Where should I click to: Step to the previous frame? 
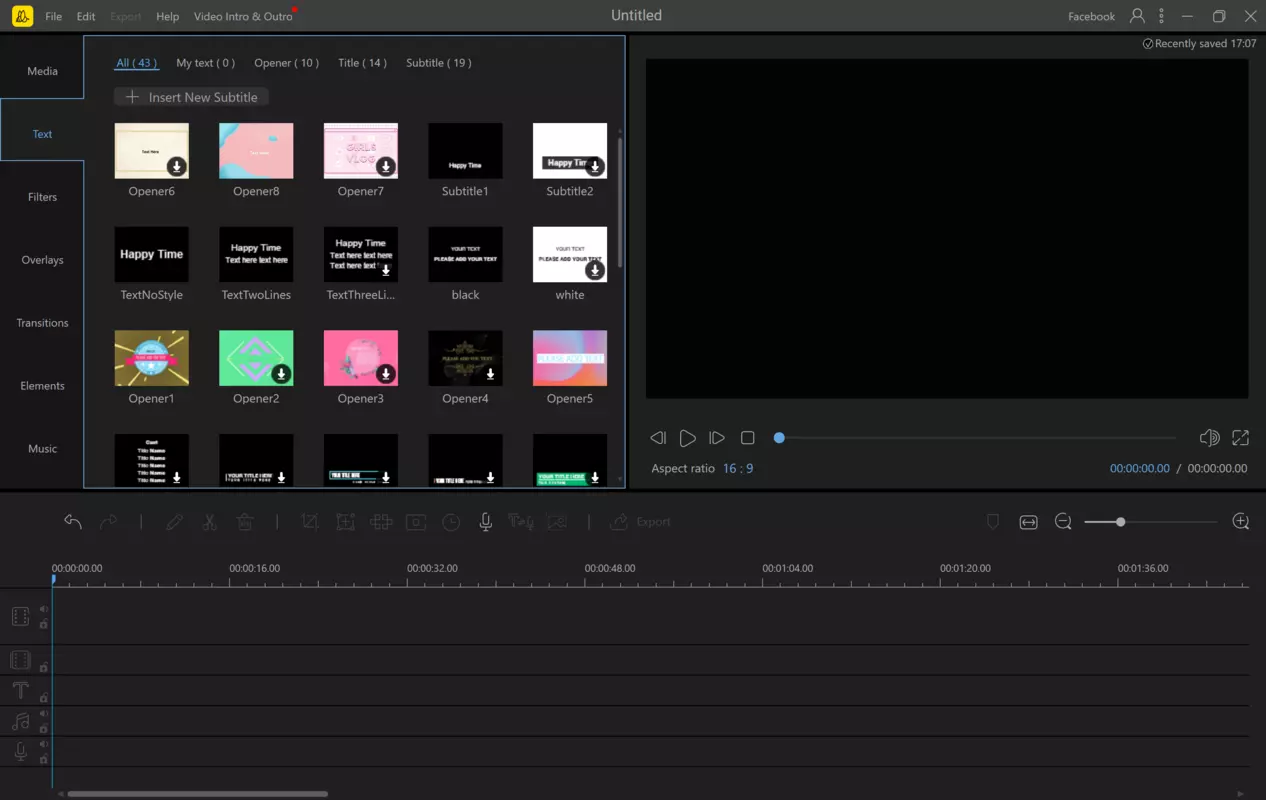click(658, 438)
